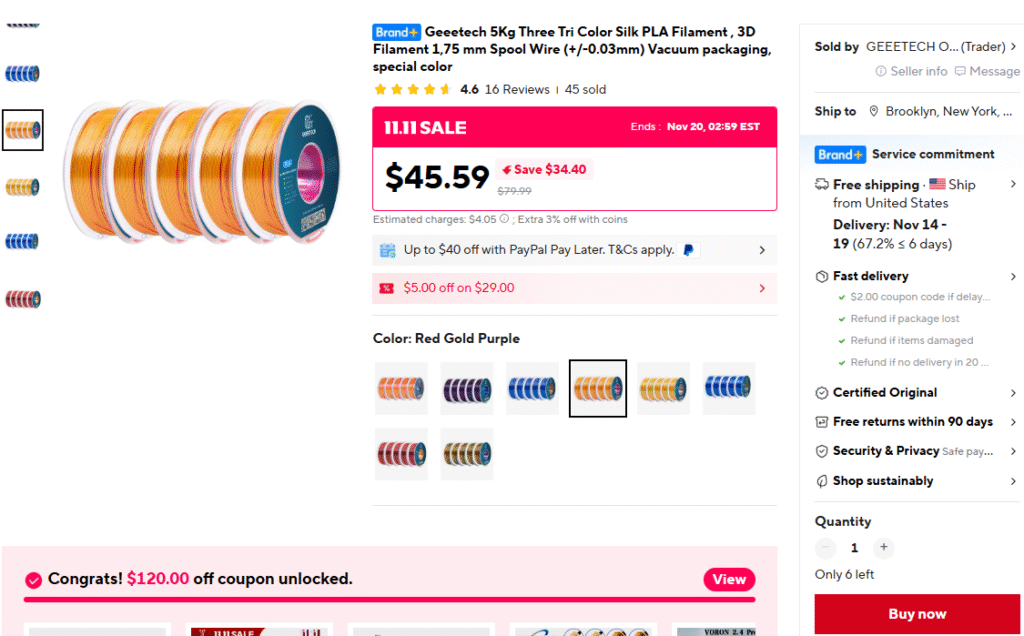Select the purple filament color swatch
The height and width of the screenshot is (636, 1024).
click(x=467, y=388)
